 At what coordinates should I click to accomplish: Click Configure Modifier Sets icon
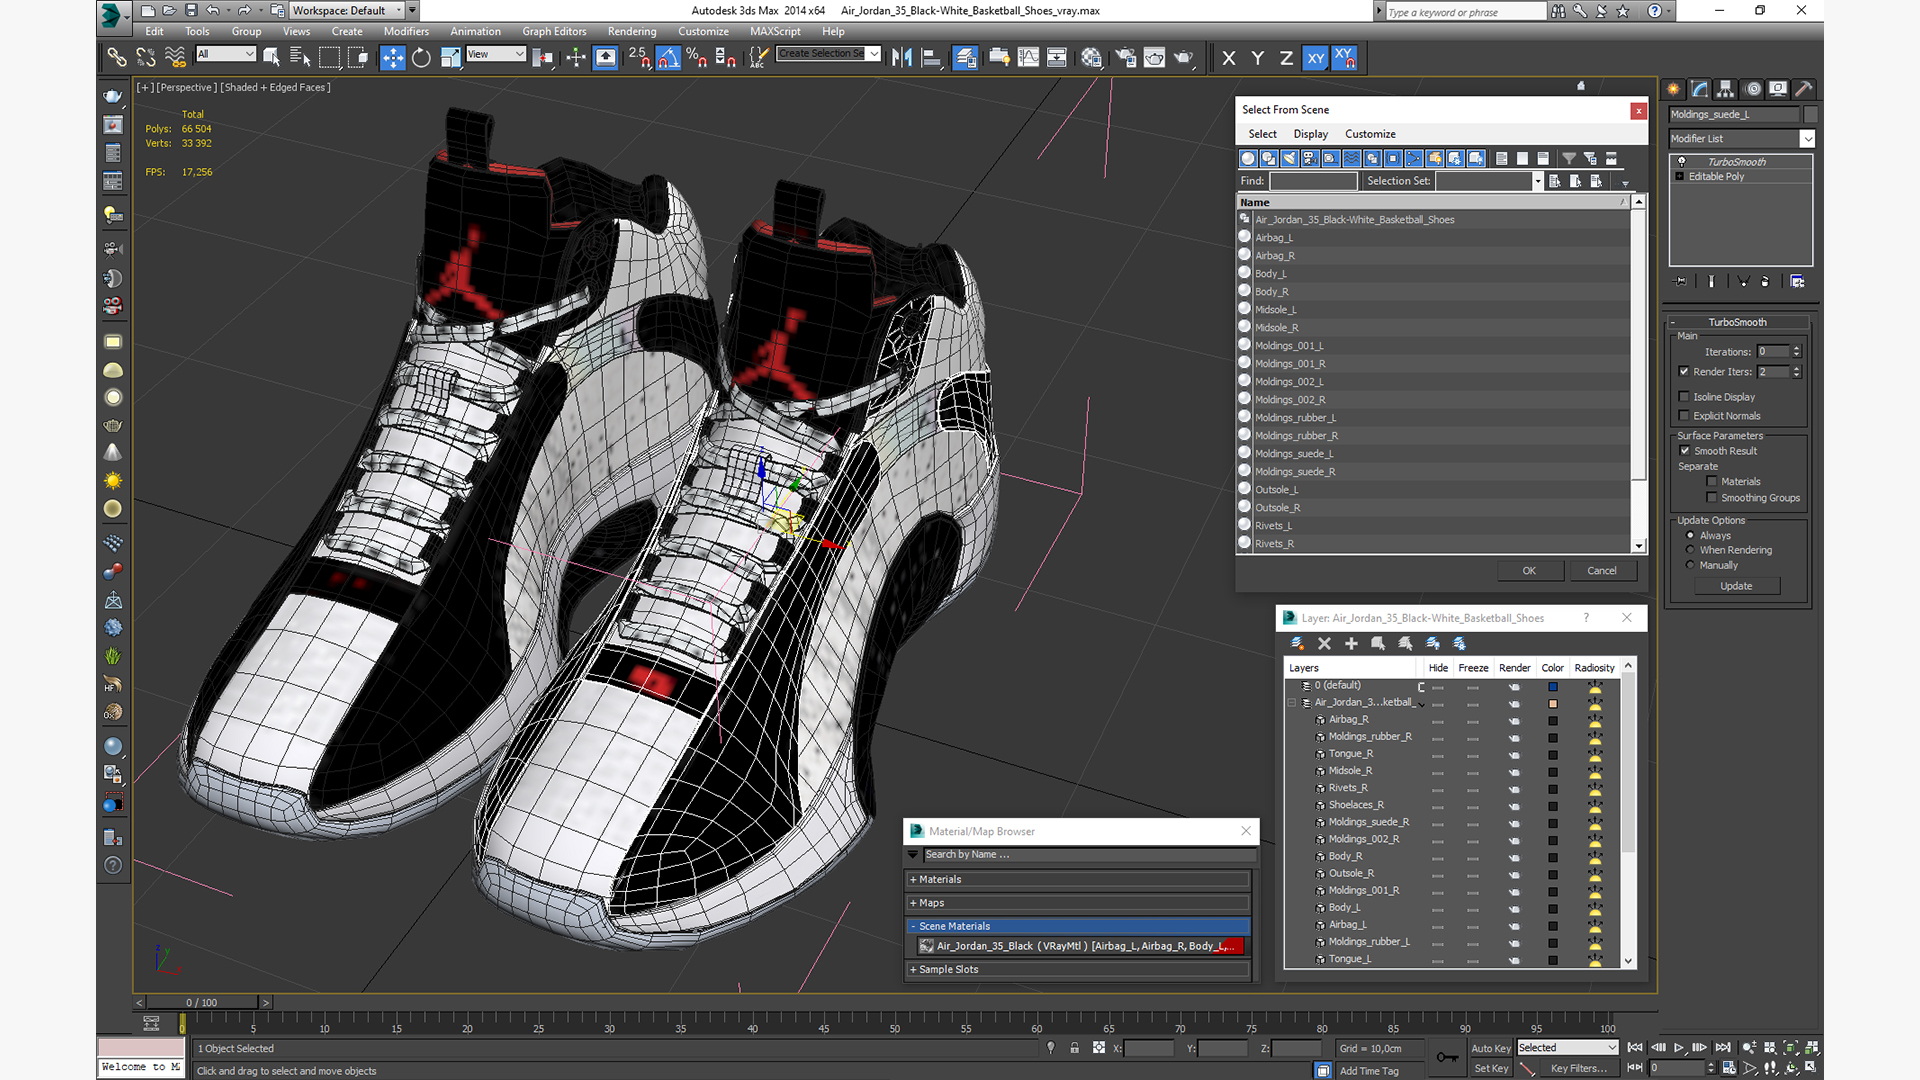(x=1797, y=282)
